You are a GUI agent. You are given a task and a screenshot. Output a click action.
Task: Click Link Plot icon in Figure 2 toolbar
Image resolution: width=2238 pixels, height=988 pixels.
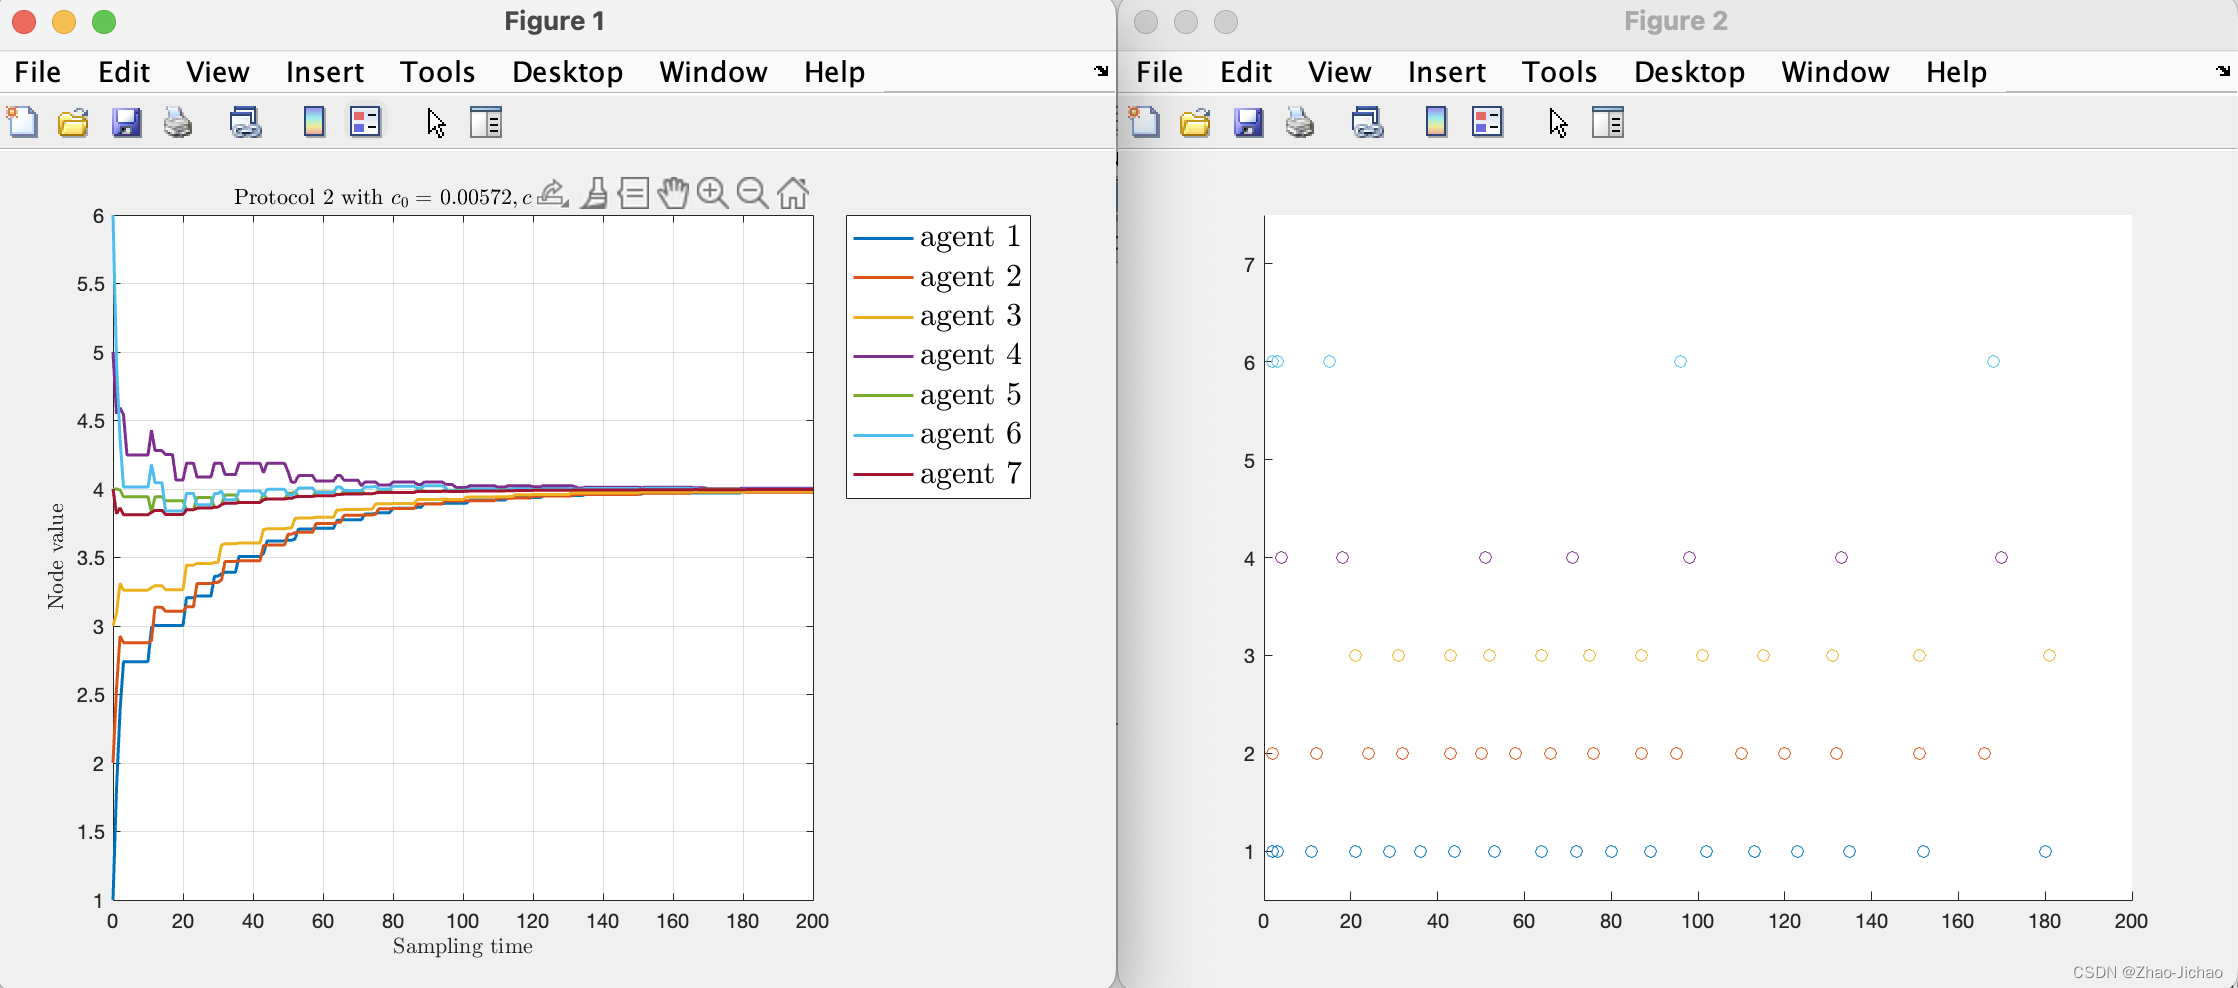pyautogui.click(x=1367, y=122)
